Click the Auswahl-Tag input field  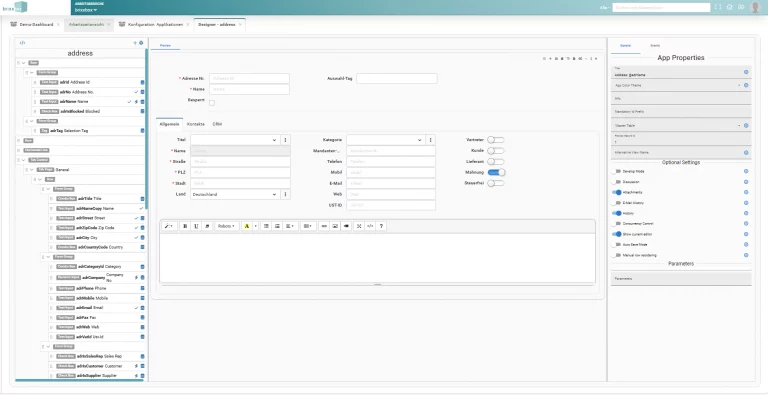click(x=397, y=78)
